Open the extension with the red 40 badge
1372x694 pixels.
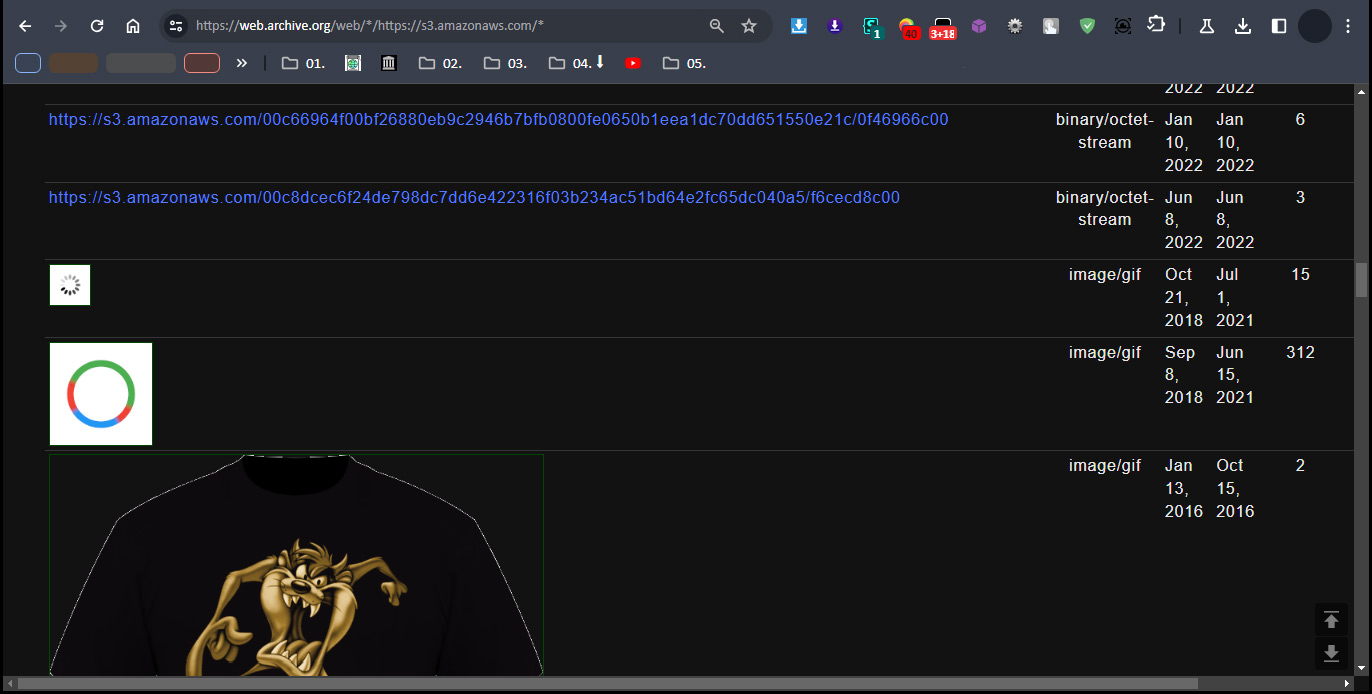908,28
